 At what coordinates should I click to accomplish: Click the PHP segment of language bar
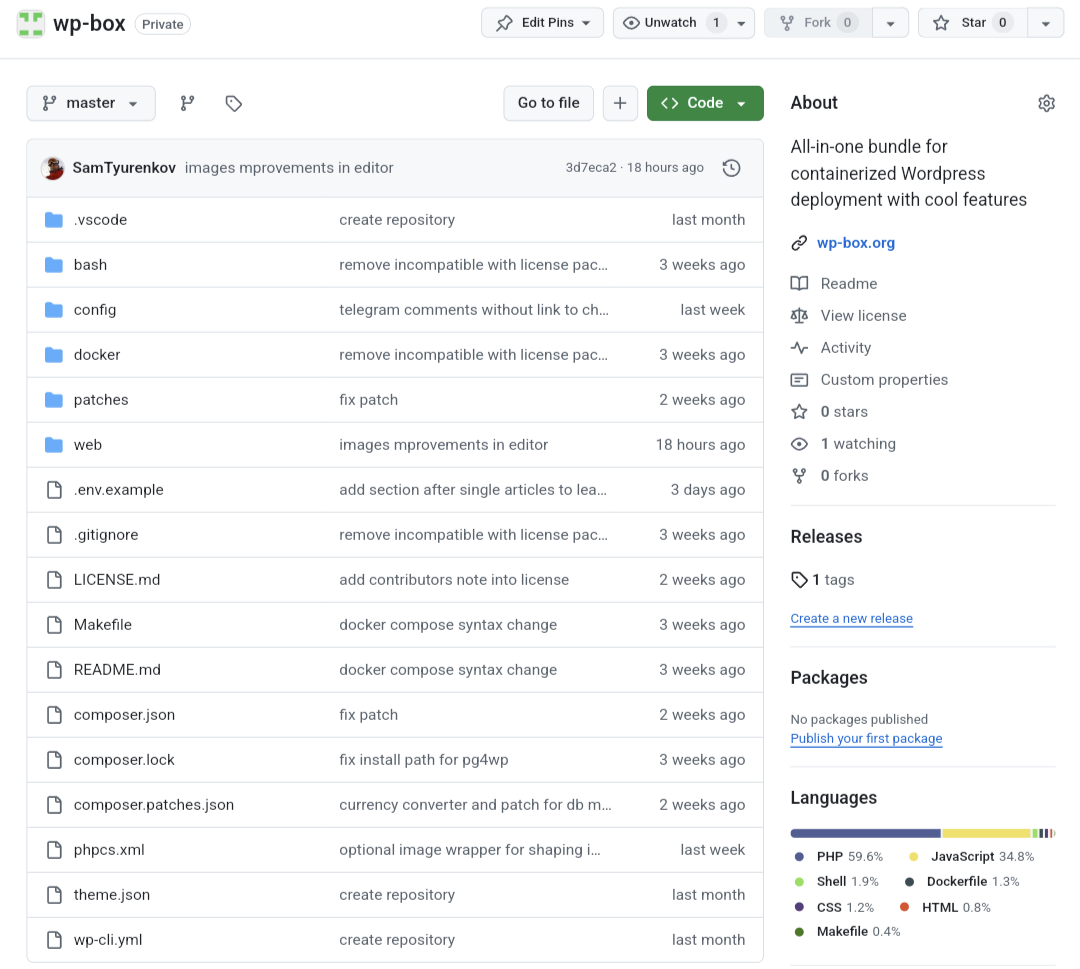tap(866, 833)
